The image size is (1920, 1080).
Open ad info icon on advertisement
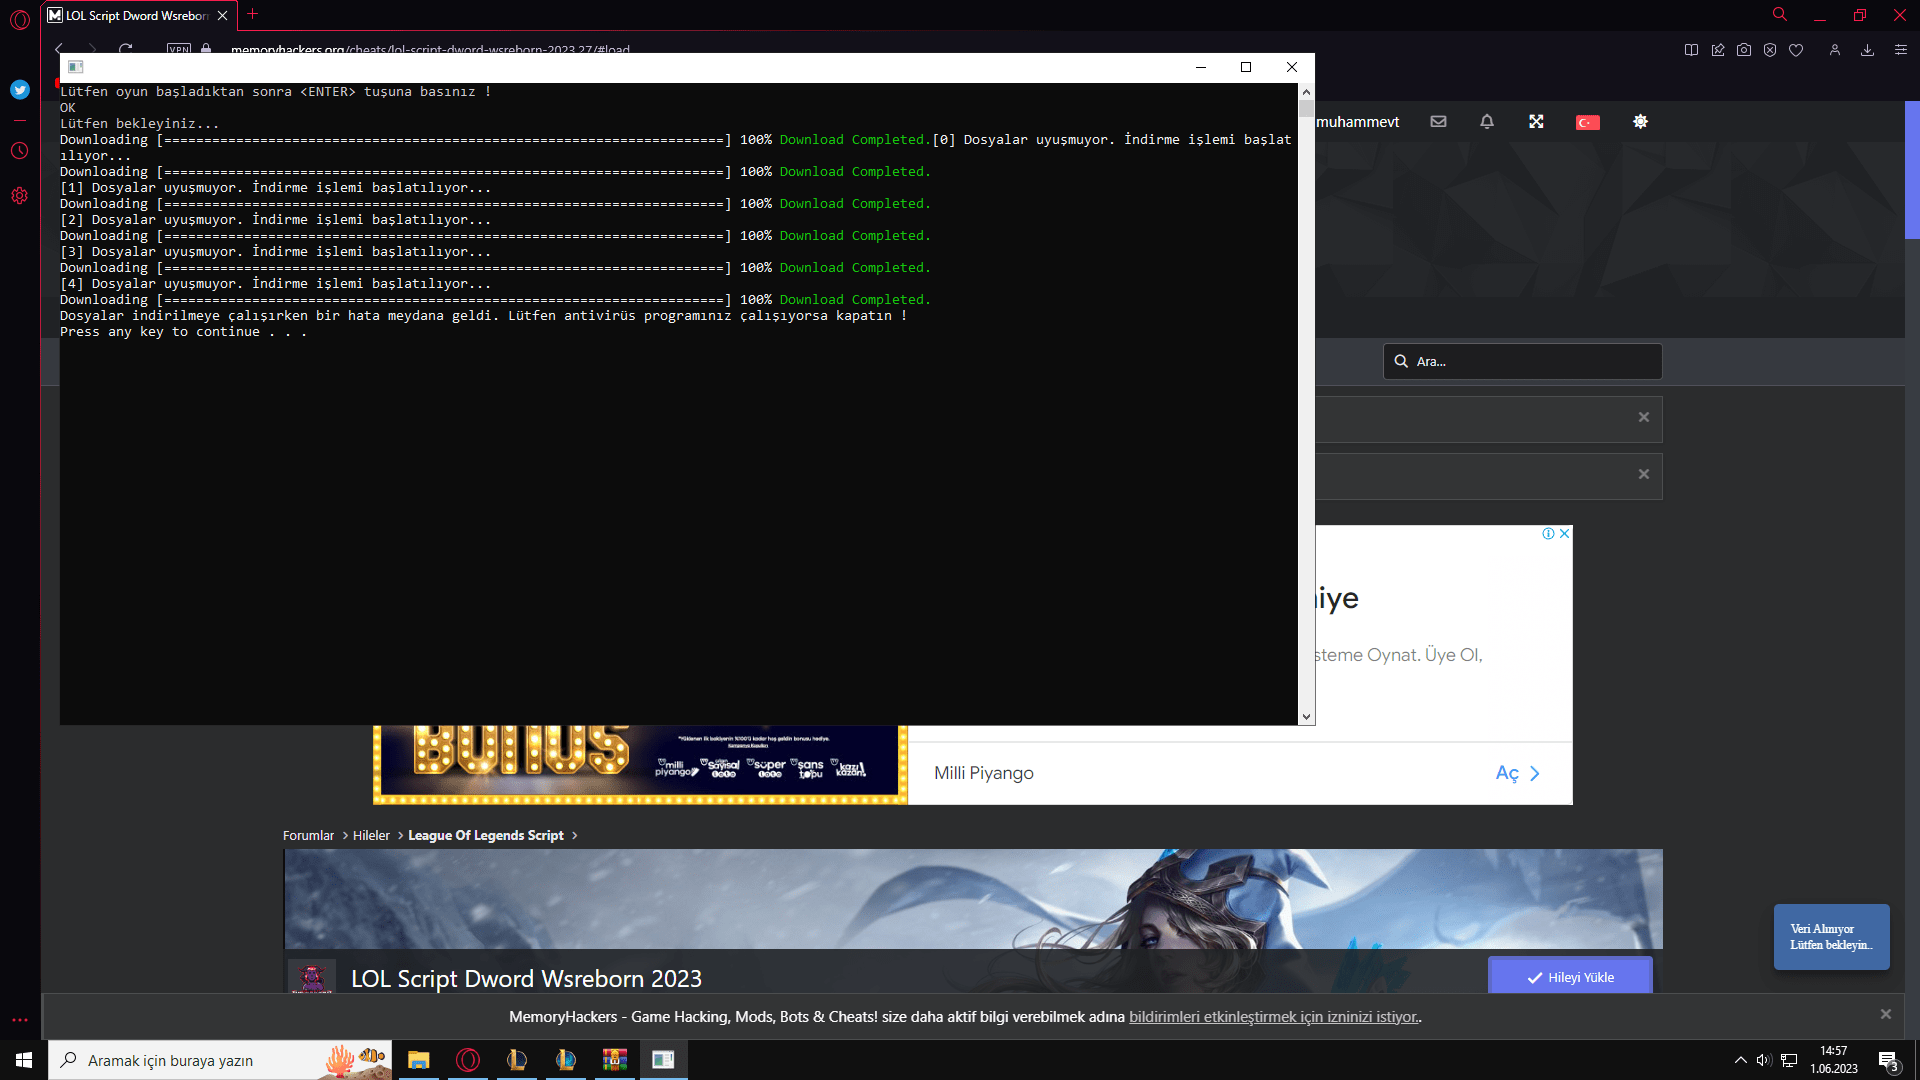[1548, 534]
